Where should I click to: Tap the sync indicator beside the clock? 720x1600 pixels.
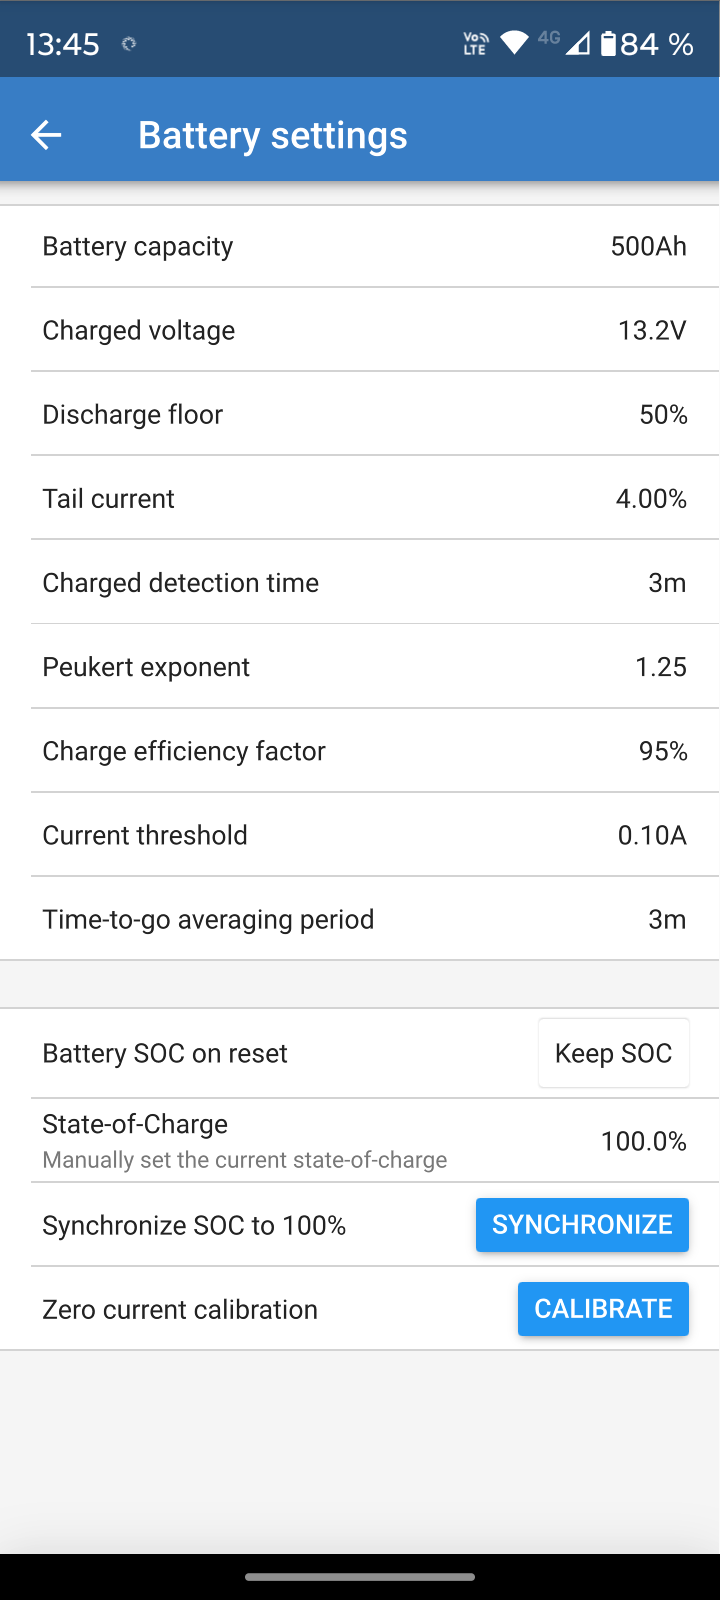tap(128, 44)
